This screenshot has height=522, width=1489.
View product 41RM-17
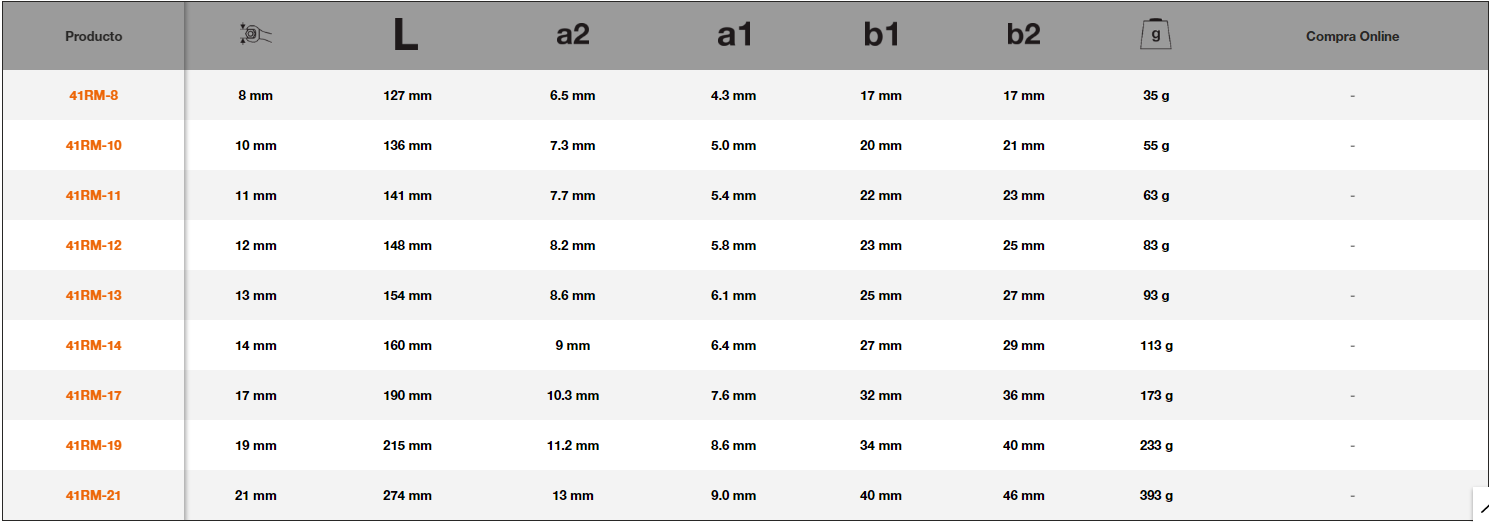pos(93,396)
